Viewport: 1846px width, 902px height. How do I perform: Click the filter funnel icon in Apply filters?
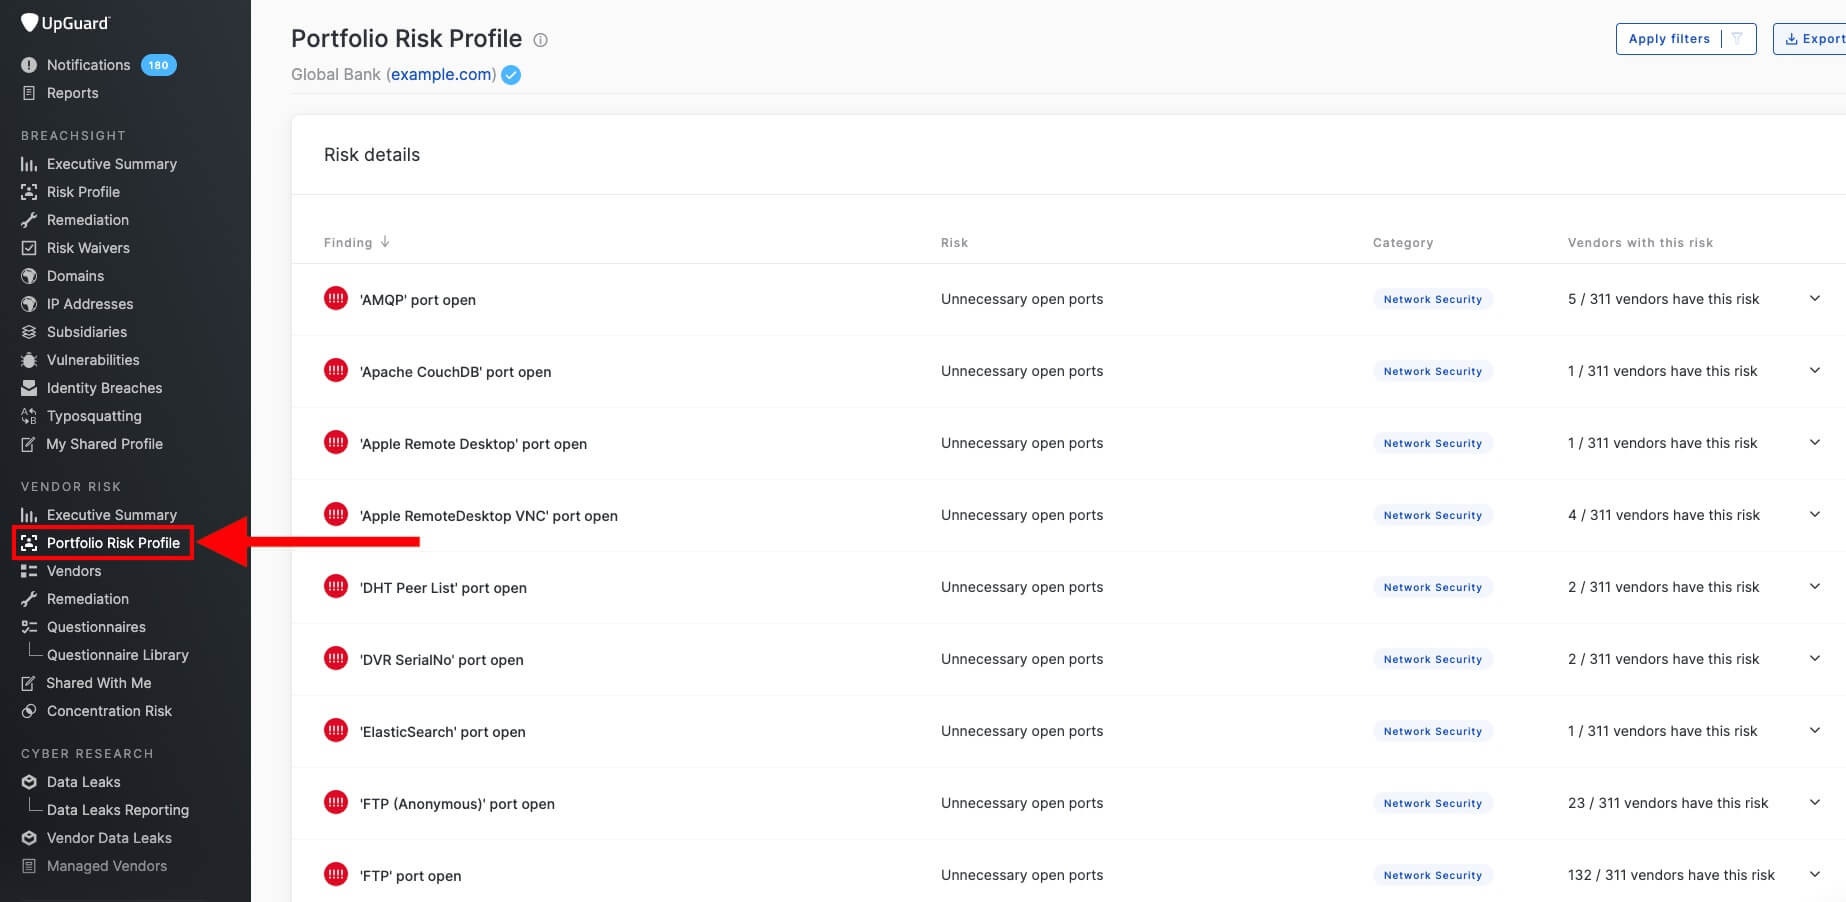(1737, 39)
